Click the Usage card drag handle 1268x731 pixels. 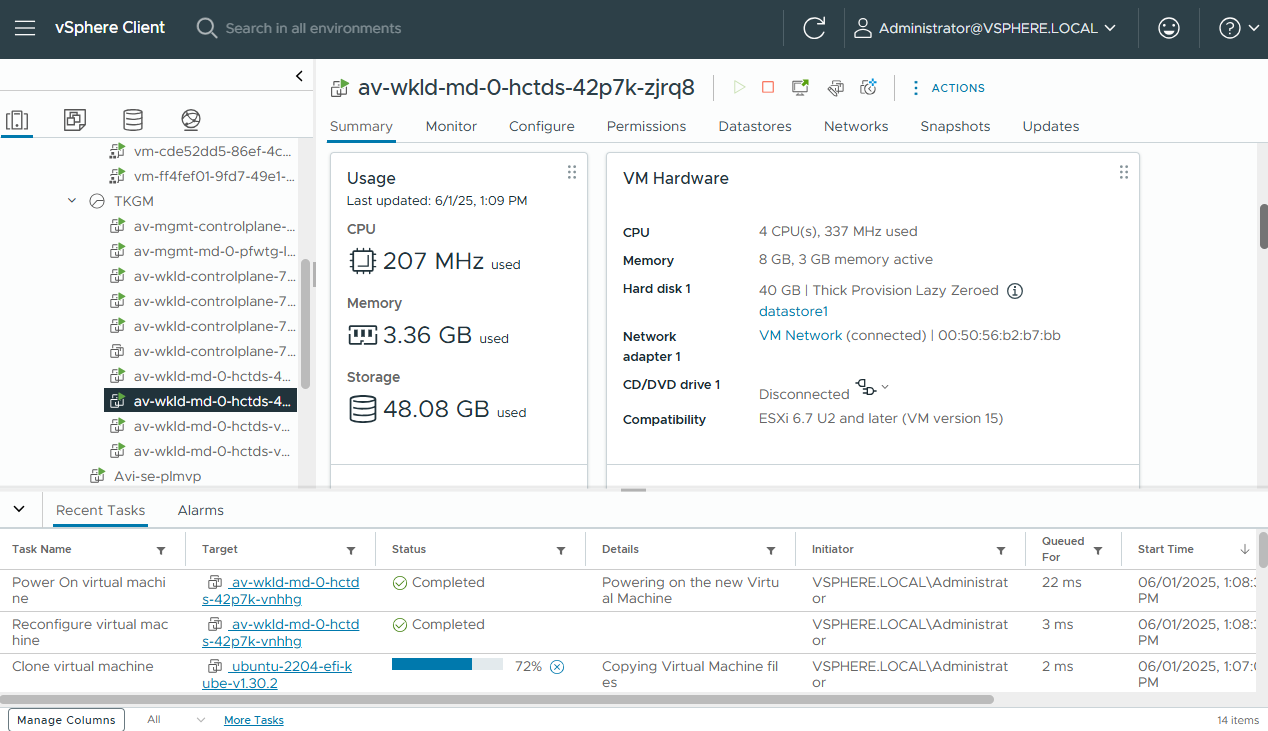pos(572,172)
